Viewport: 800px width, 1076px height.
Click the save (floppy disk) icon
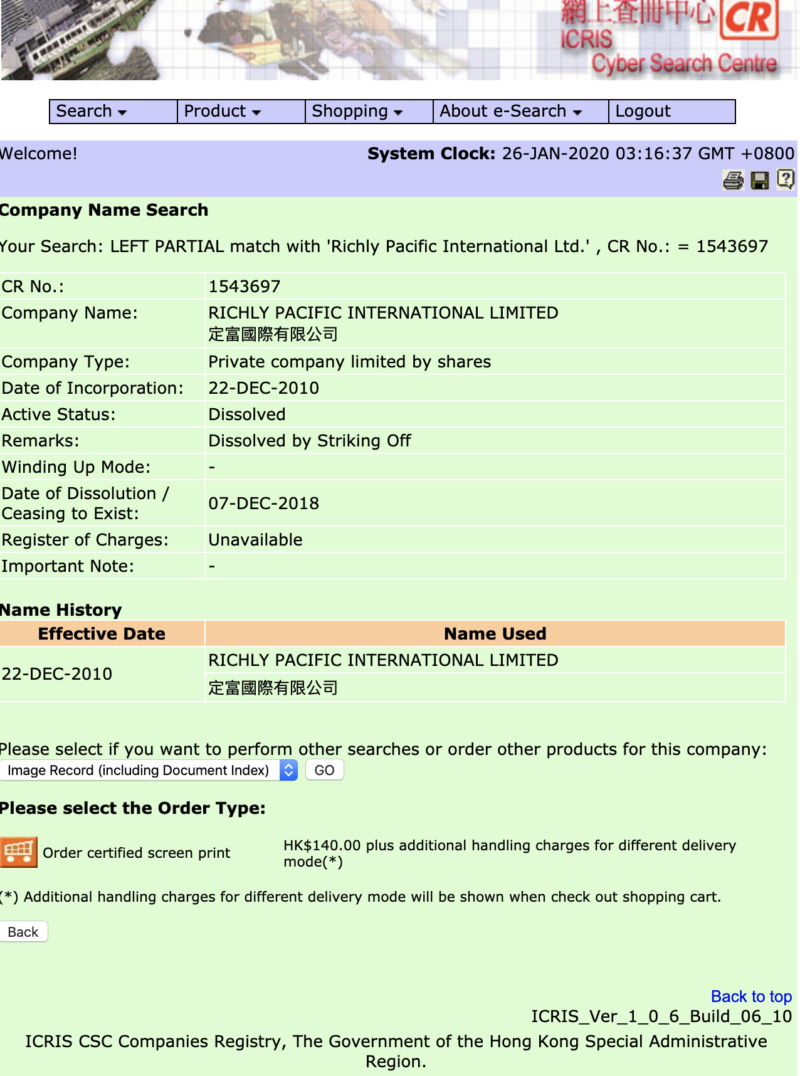(760, 180)
